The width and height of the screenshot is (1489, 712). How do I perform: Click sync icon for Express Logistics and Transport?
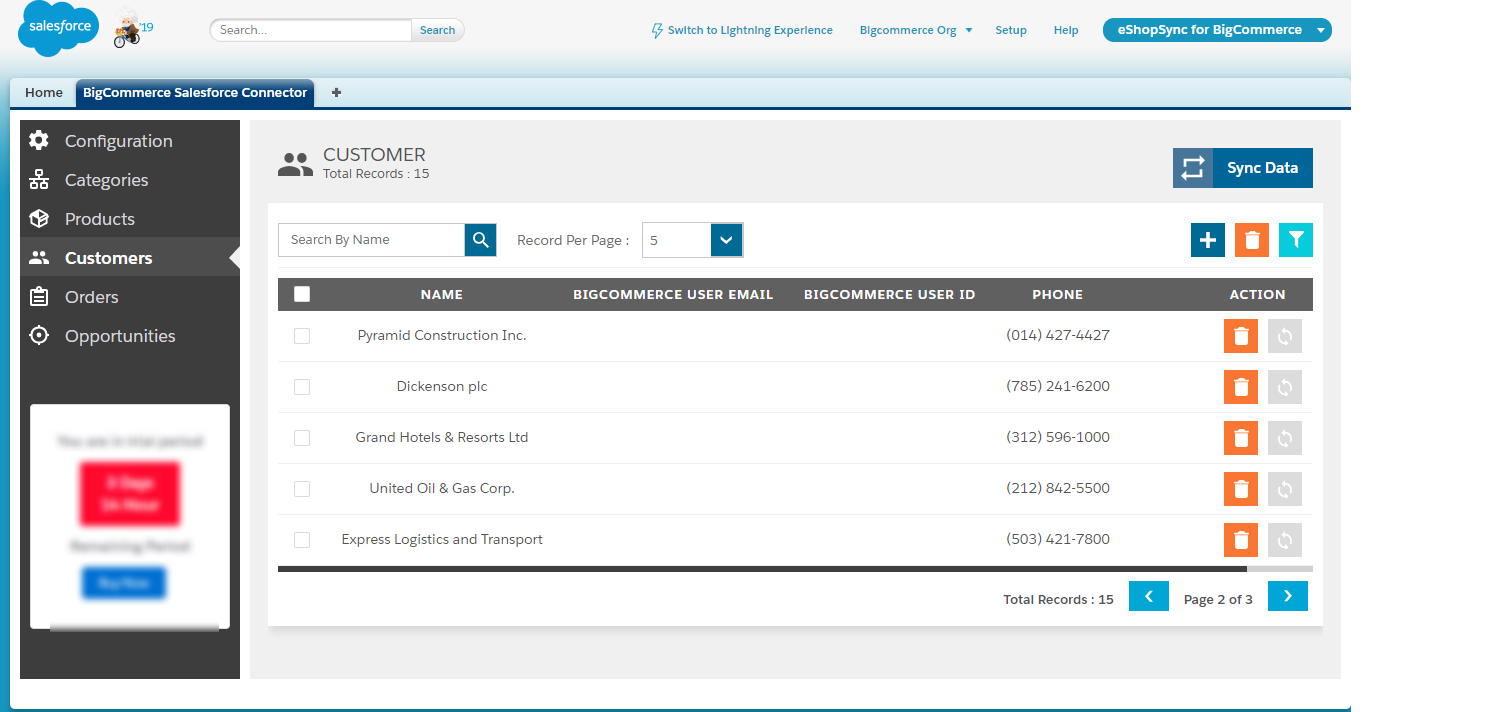[1285, 540]
